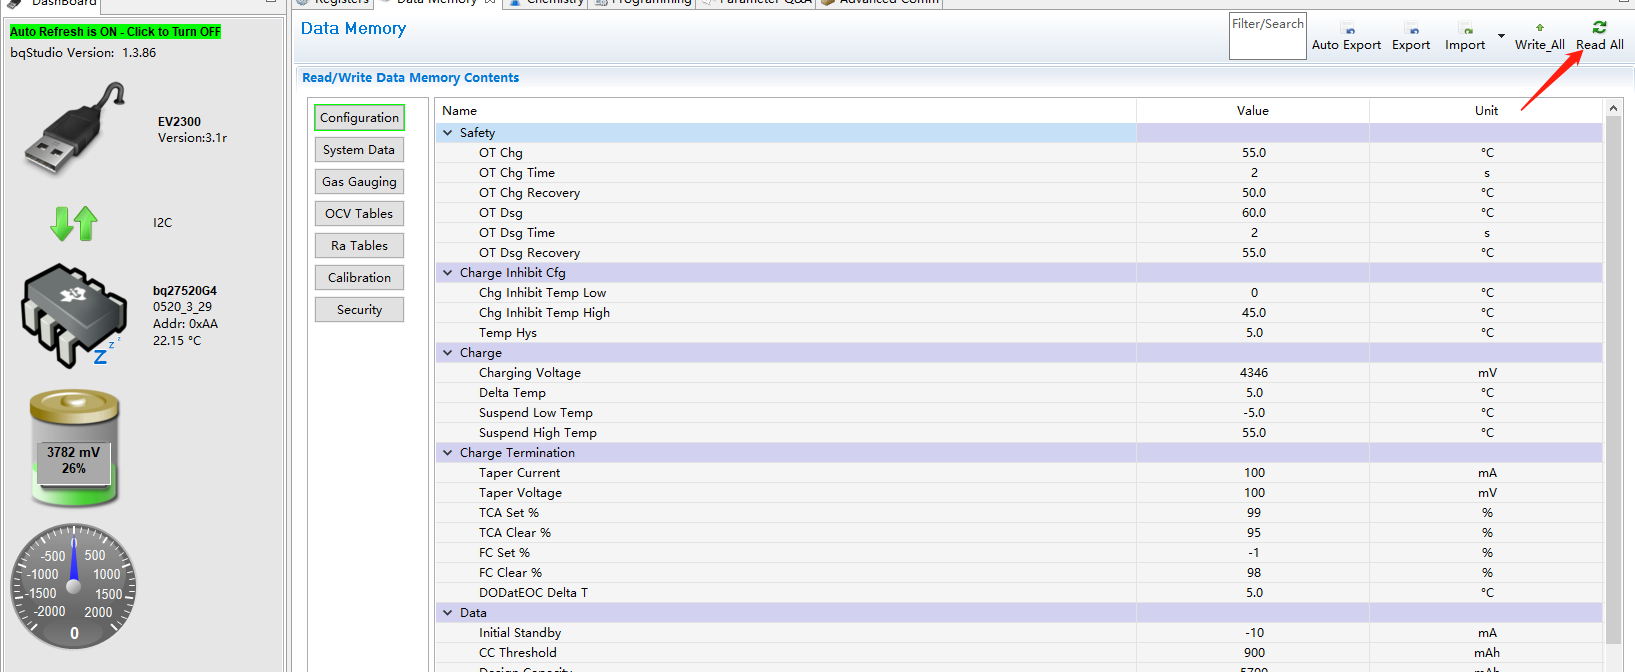Select the FC Clear % row
1635x672 pixels.
click(x=1019, y=573)
